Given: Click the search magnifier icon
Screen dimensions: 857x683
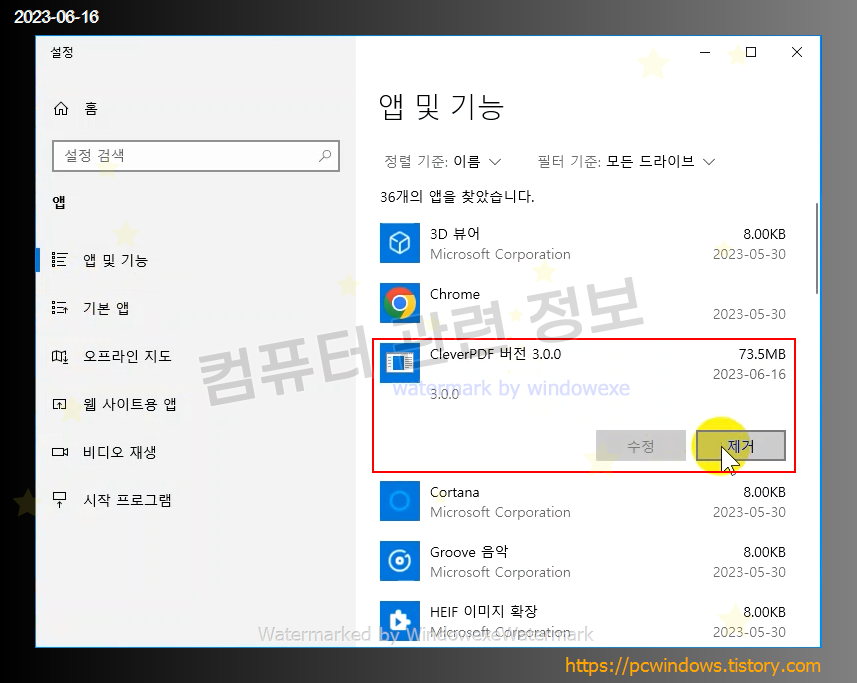Looking at the screenshot, I should [x=325, y=156].
